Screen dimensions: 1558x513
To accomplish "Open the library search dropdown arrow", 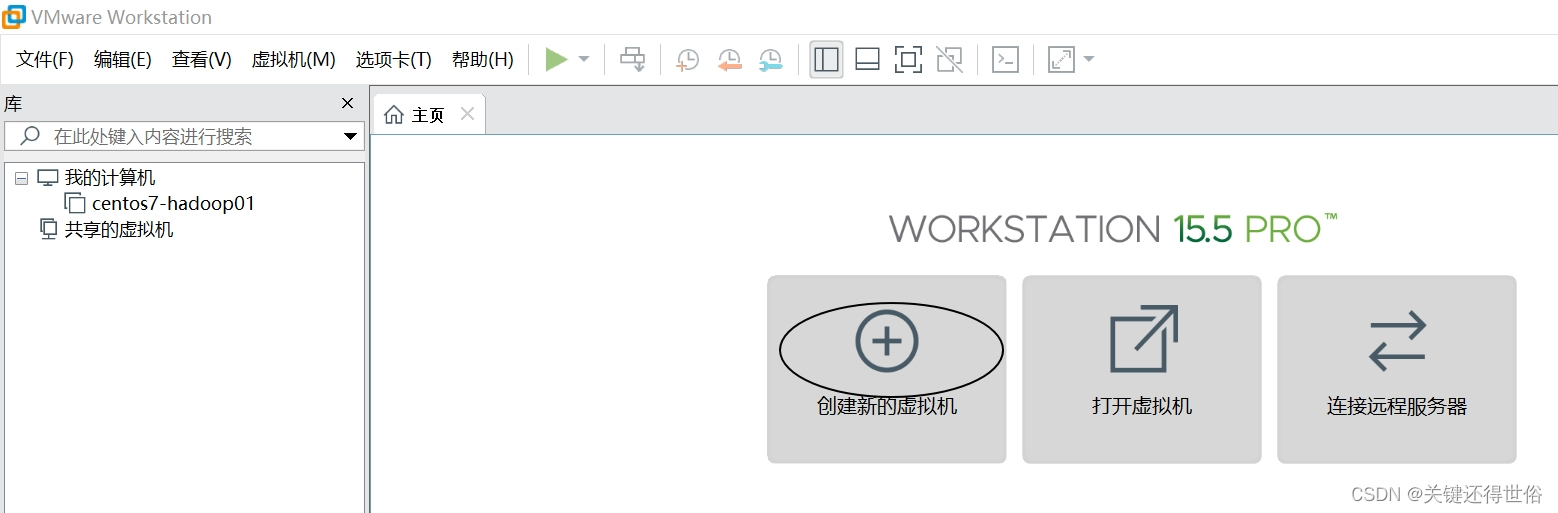I will pos(350,137).
